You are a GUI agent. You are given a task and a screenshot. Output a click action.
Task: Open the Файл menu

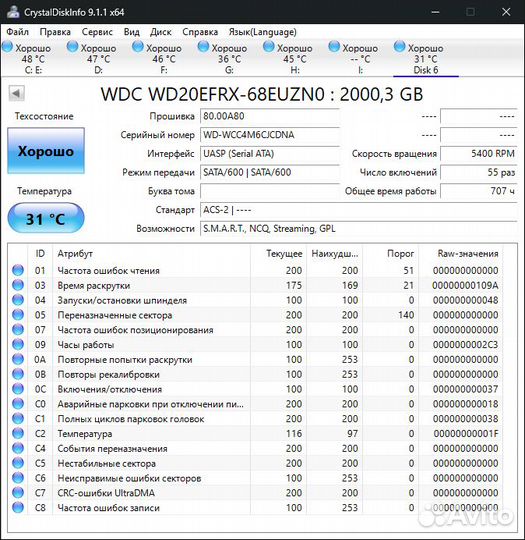(18, 32)
